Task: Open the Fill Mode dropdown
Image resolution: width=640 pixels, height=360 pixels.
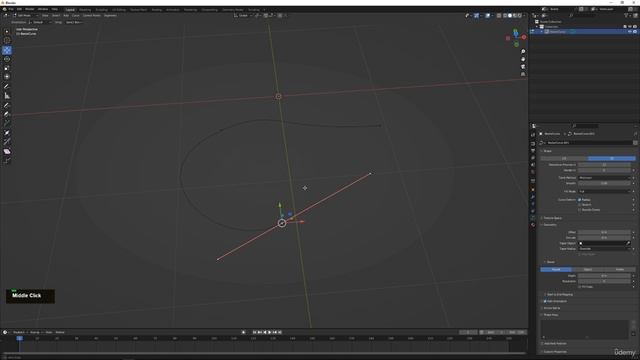Action: pyautogui.click(x=604, y=191)
